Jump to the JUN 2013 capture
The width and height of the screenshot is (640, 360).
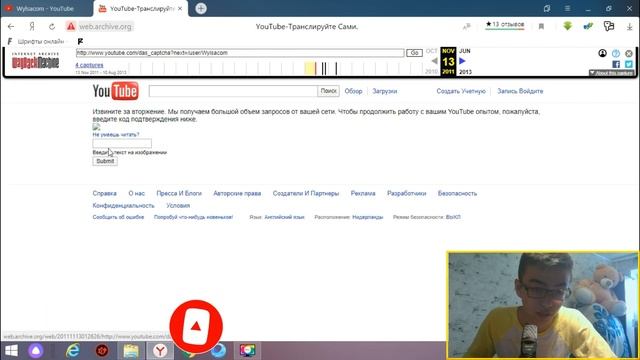pyautogui.click(x=465, y=61)
